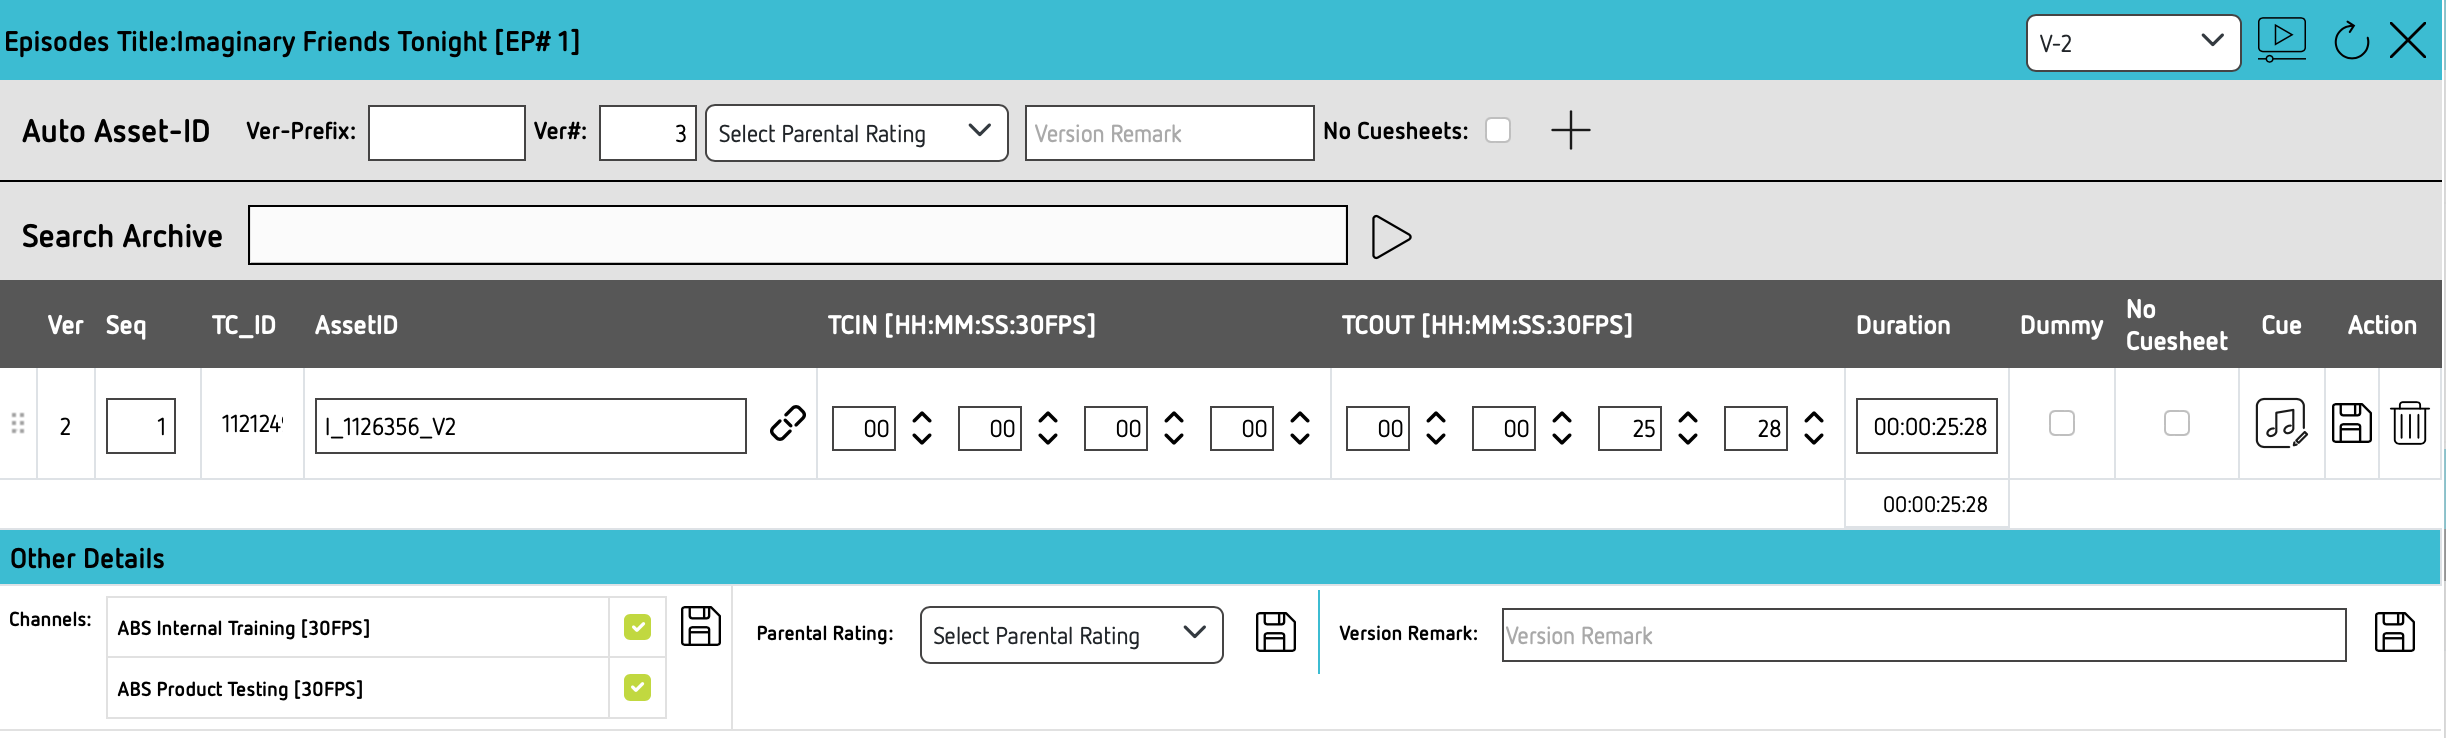Click the Search Archive text field
This screenshot has height=738, width=2446.
[797, 236]
